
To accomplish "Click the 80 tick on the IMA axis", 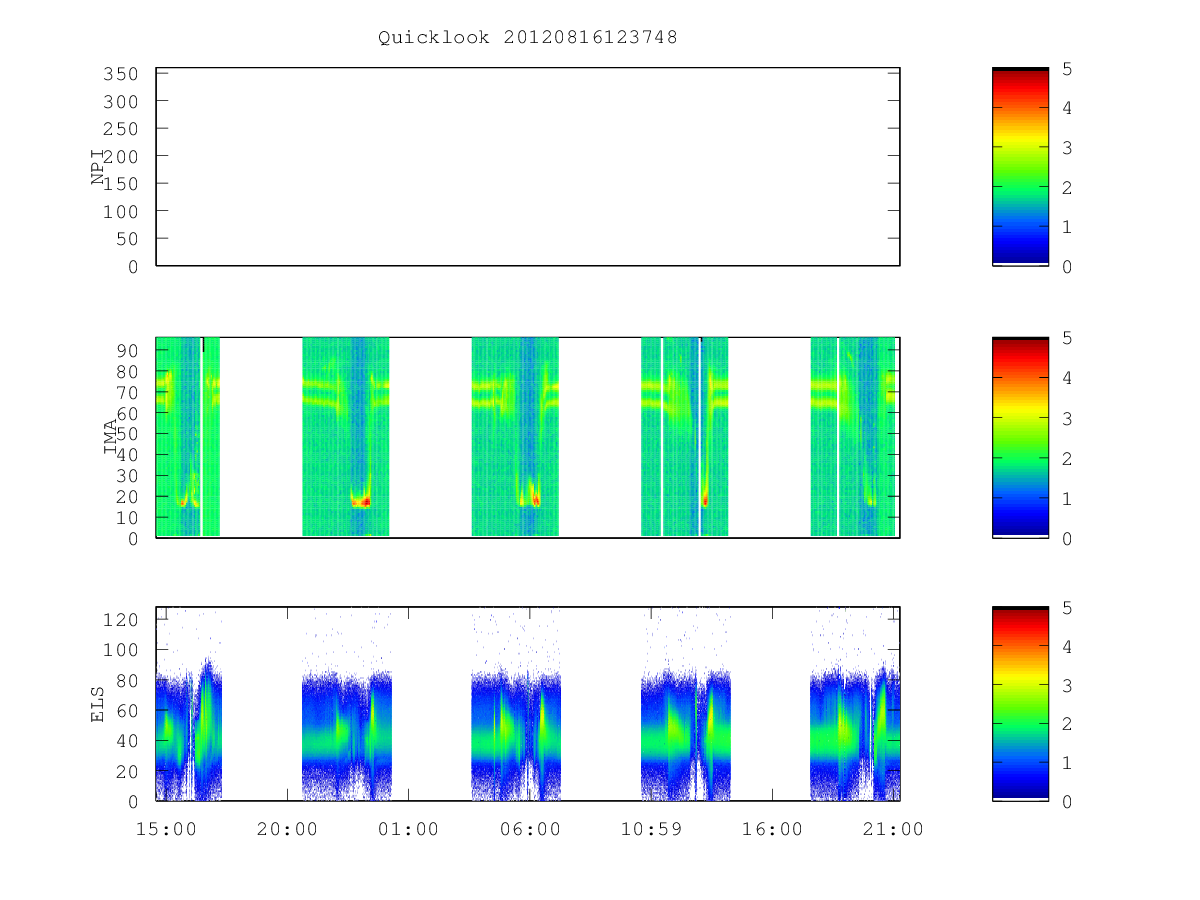I will coord(125,371).
